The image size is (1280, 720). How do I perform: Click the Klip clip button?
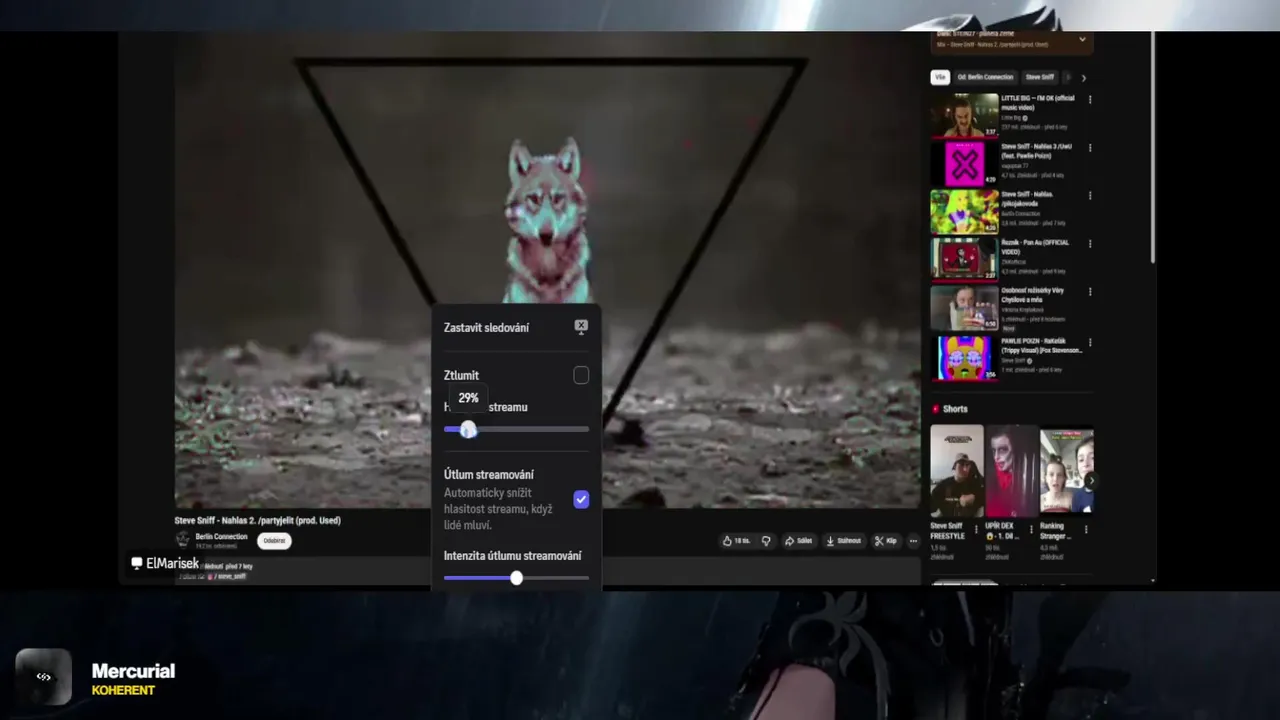pos(885,541)
